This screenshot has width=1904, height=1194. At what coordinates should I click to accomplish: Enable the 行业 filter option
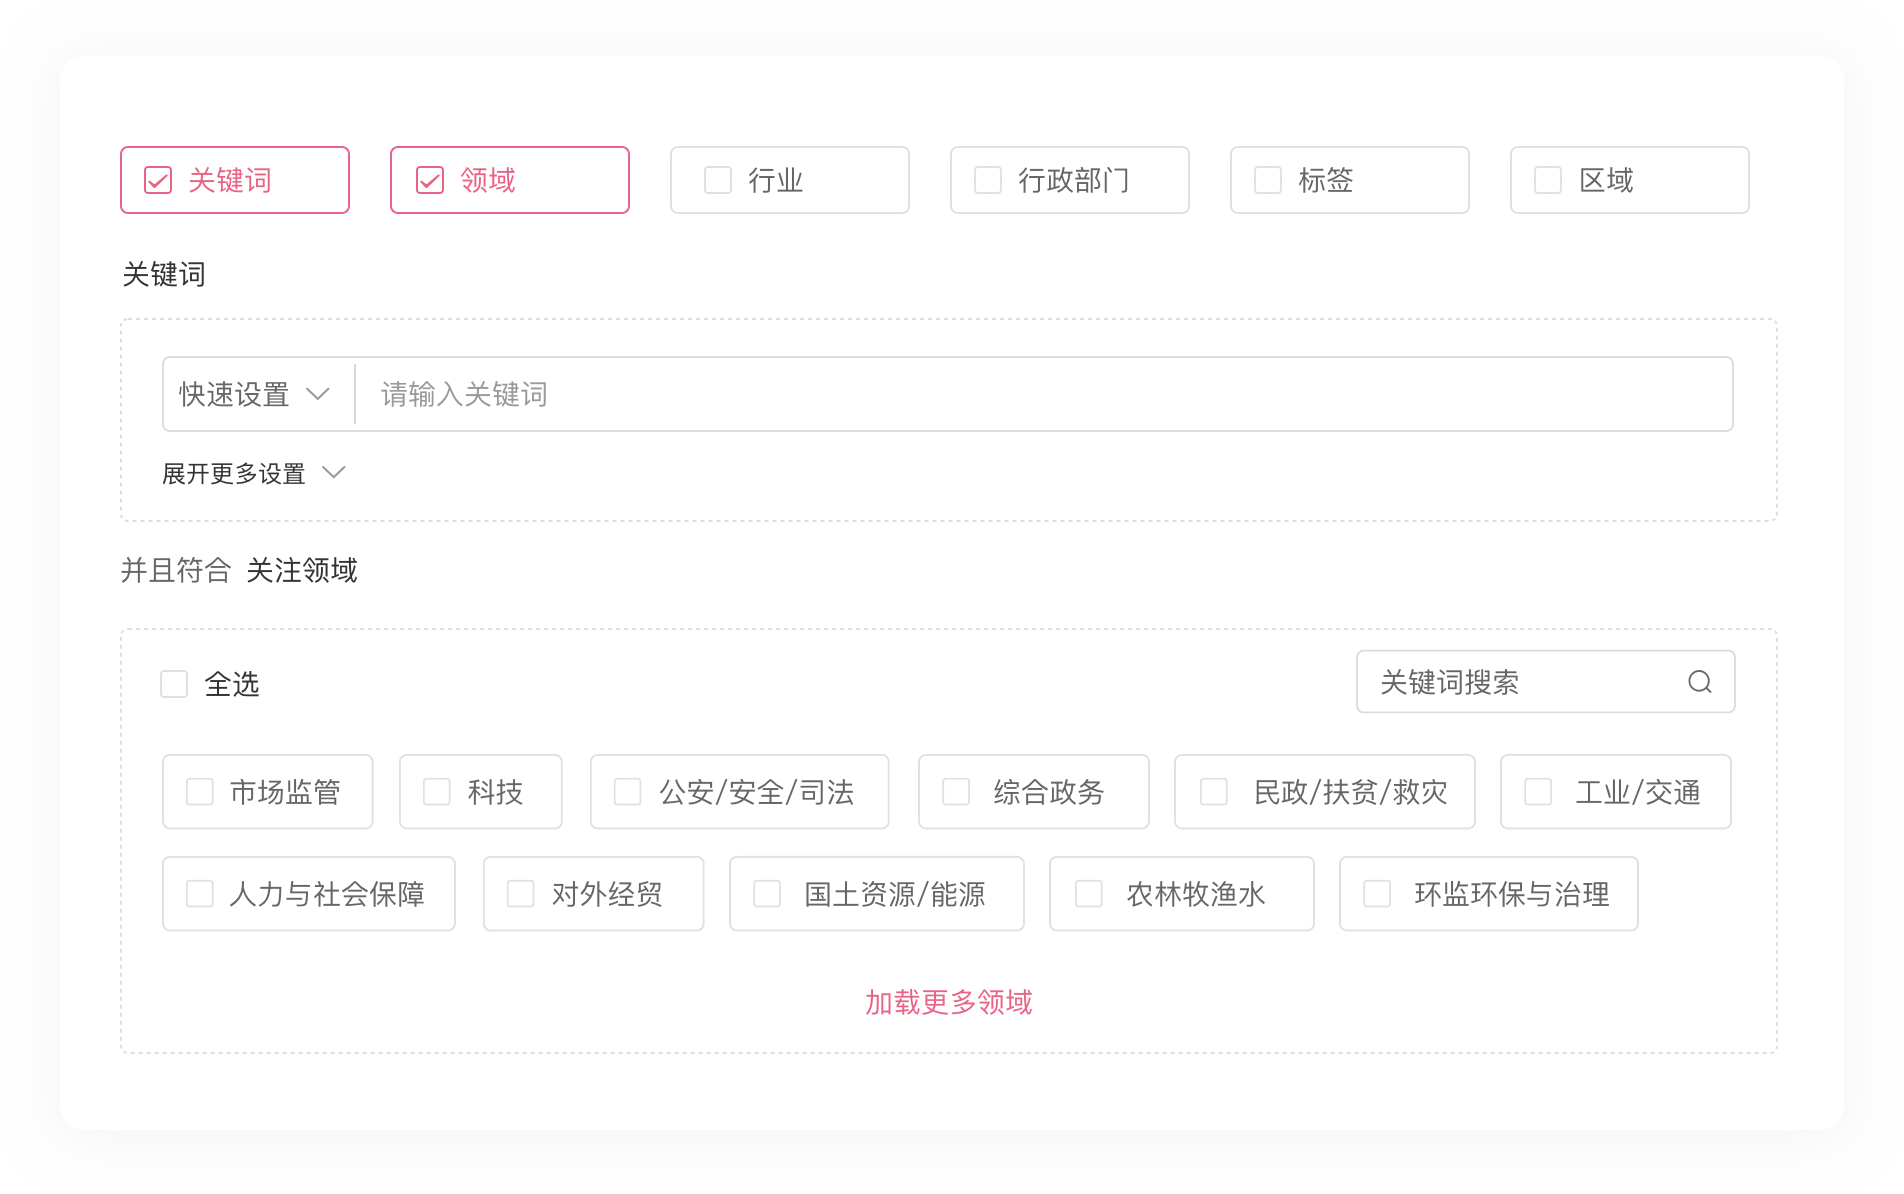point(718,180)
